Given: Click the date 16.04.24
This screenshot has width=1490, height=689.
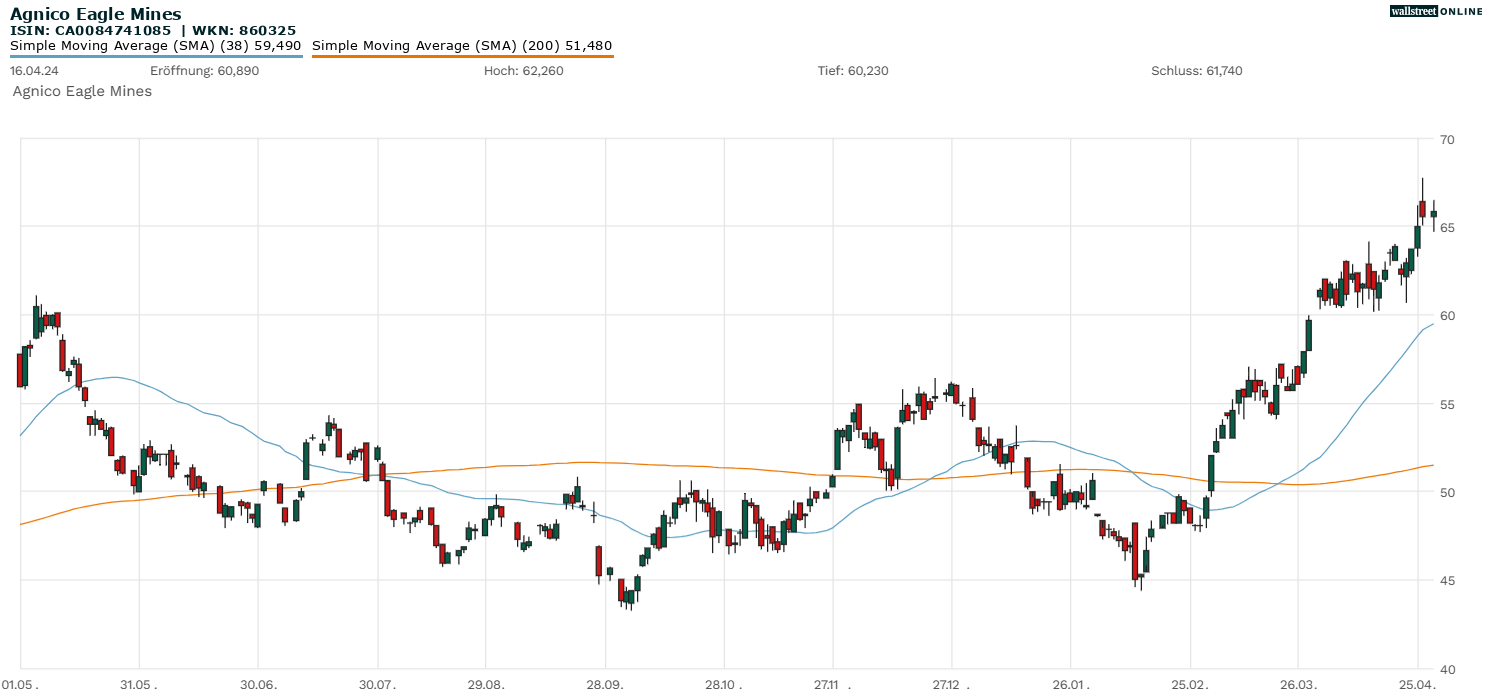Looking at the screenshot, I should [33, 71].
